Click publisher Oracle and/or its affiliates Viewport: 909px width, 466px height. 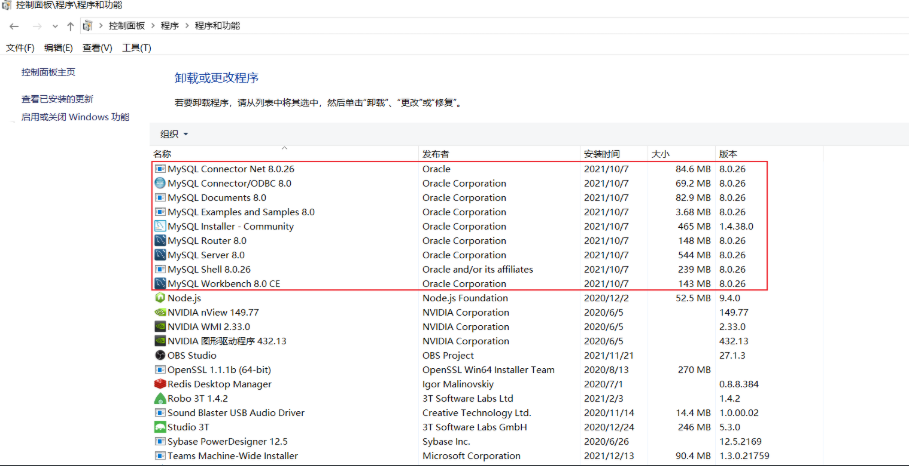[478, 270]
